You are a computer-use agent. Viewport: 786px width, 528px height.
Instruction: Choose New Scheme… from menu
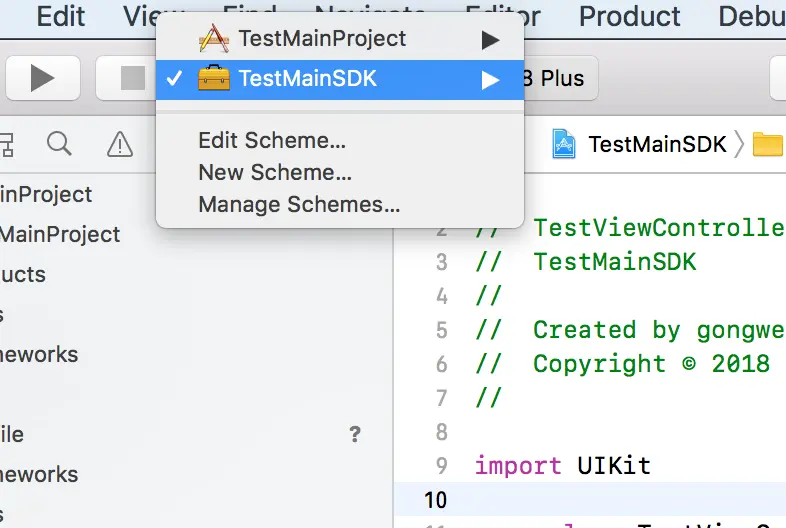pyautogui.click(x=275, y=172)
